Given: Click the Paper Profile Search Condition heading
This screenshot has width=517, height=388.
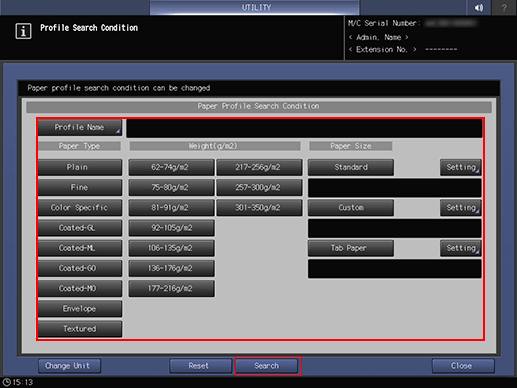Looking at the screenshot, I should pyautogui.click(x=259, y=106).
